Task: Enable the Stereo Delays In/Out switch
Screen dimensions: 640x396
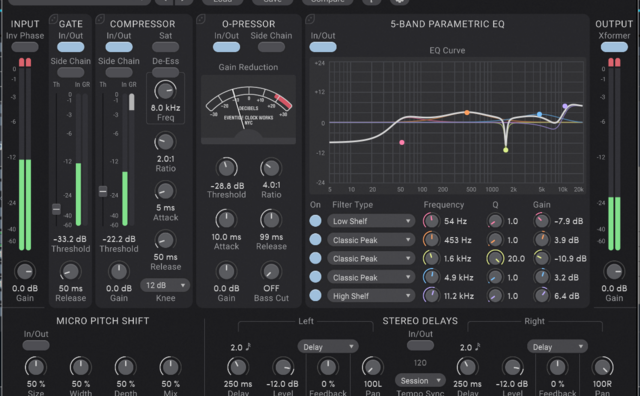Action: point(420,345)
